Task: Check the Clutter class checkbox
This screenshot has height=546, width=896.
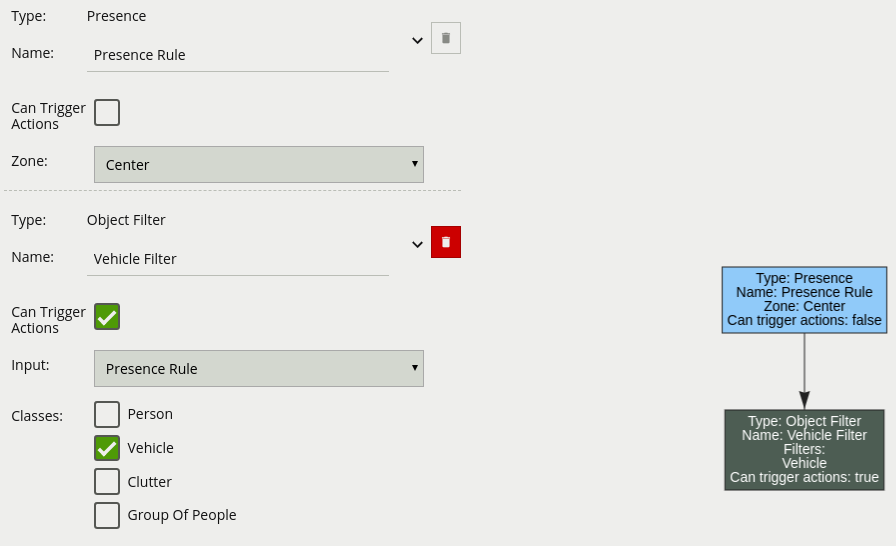Action: (107, 481)
